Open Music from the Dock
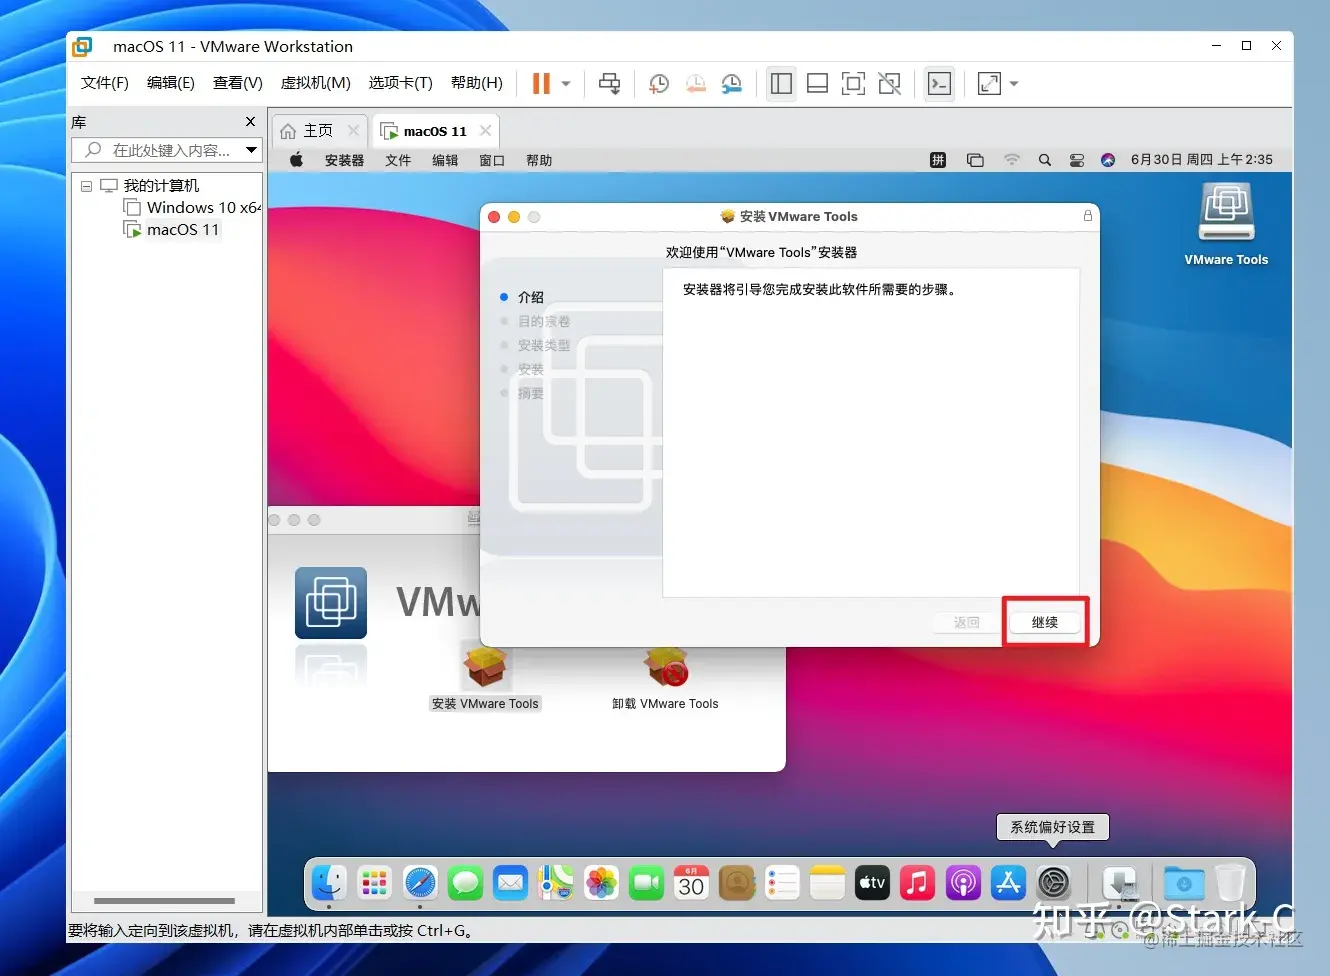Image resolution: width=1330 pixels, height=976 pixels. pyautogui.click(x=917, y=883)
